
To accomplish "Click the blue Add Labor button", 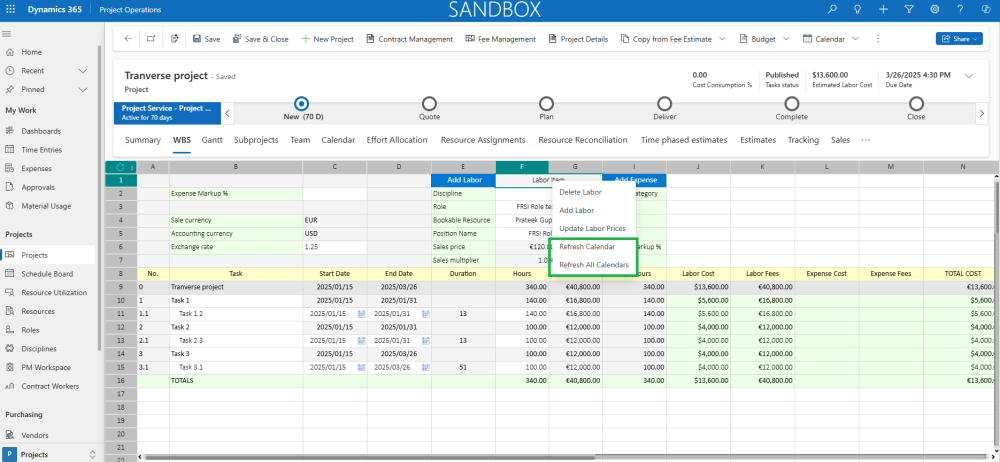I will pyautogui.click(x=464, y=180).
